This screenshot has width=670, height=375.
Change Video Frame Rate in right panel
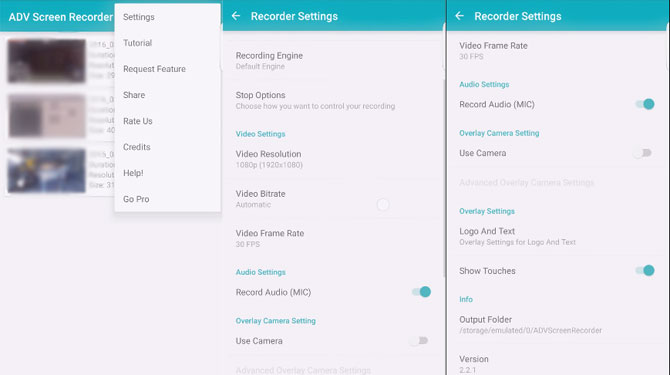point(557,51)
